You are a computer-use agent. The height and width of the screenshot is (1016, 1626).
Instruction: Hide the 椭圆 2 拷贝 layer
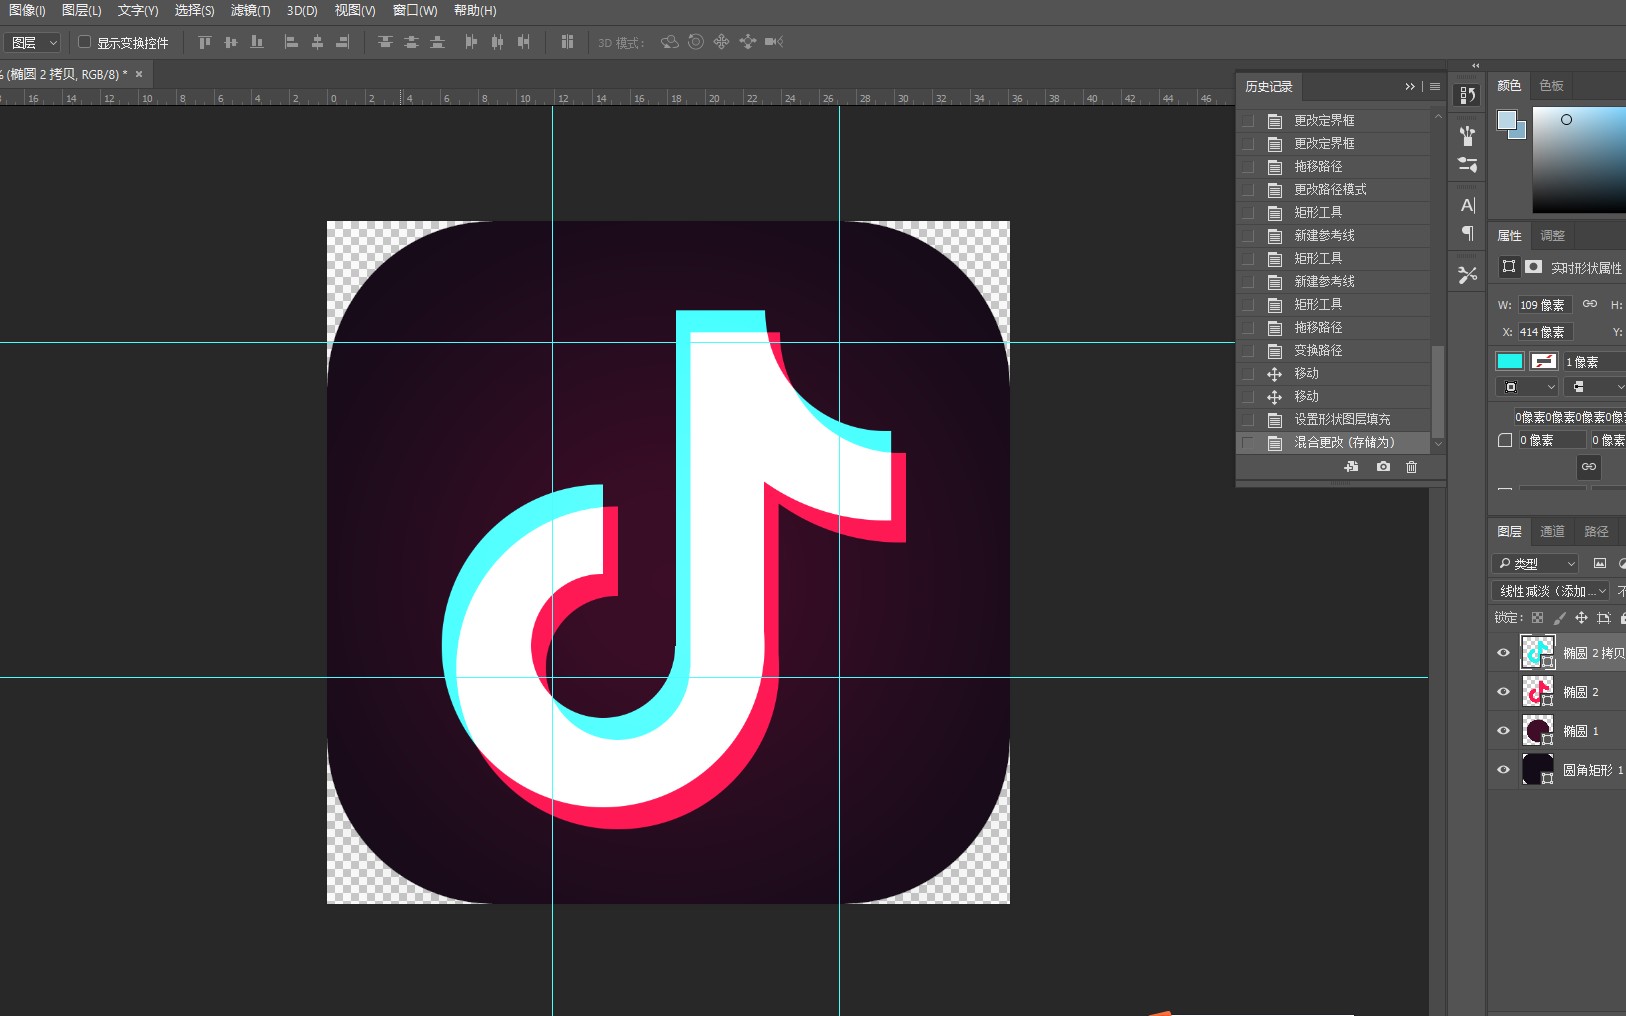point(1503,653)
